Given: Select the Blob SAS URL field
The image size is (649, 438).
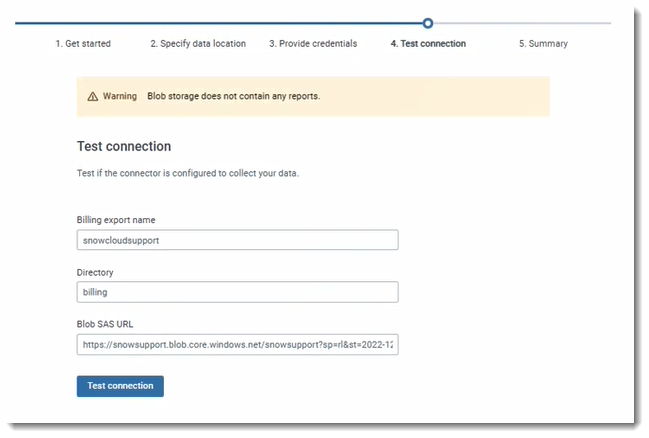Looking at the screenshot, I should tap(238, 344).
